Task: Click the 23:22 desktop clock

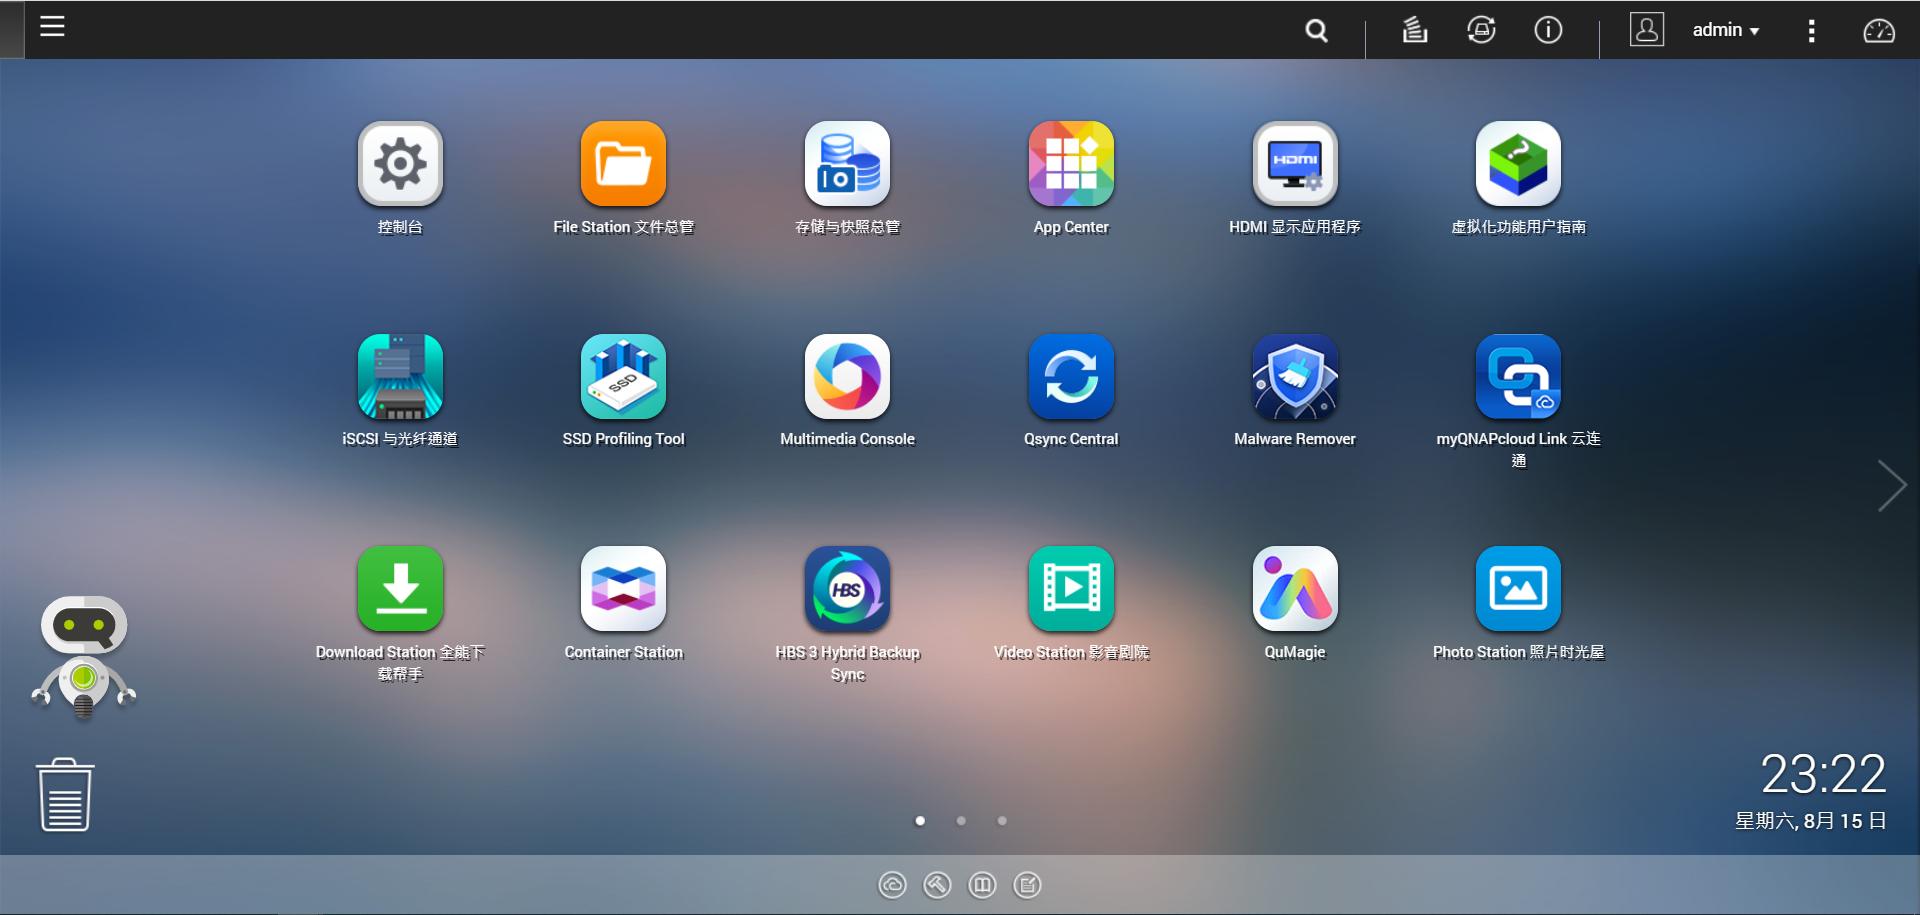Action: click(x=1823, y=774)
